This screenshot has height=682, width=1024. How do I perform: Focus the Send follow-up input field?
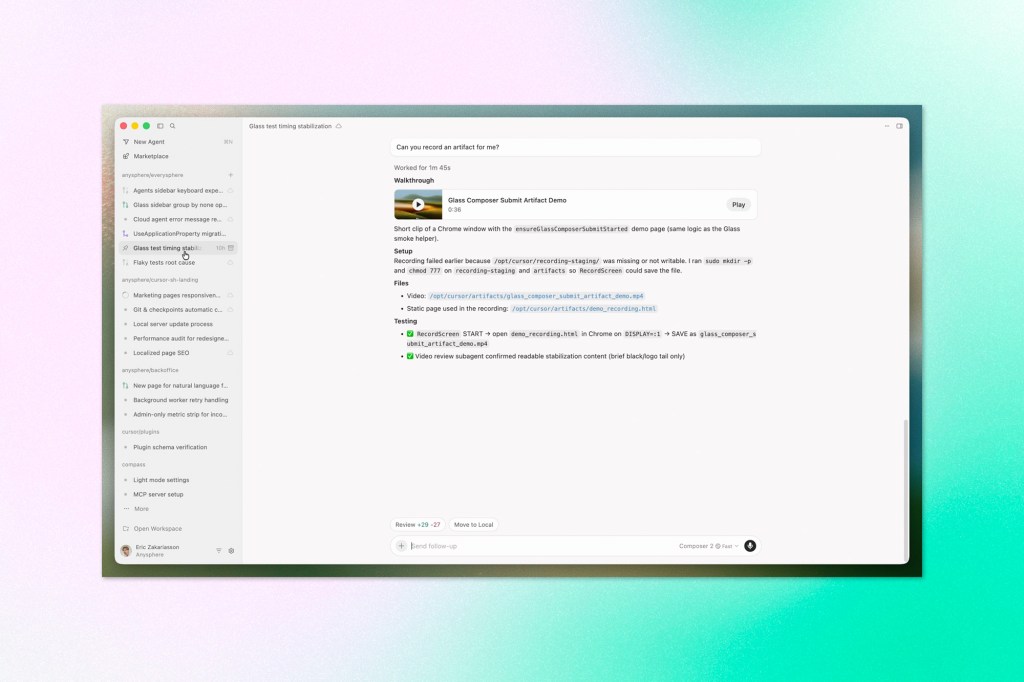(542, 546)
